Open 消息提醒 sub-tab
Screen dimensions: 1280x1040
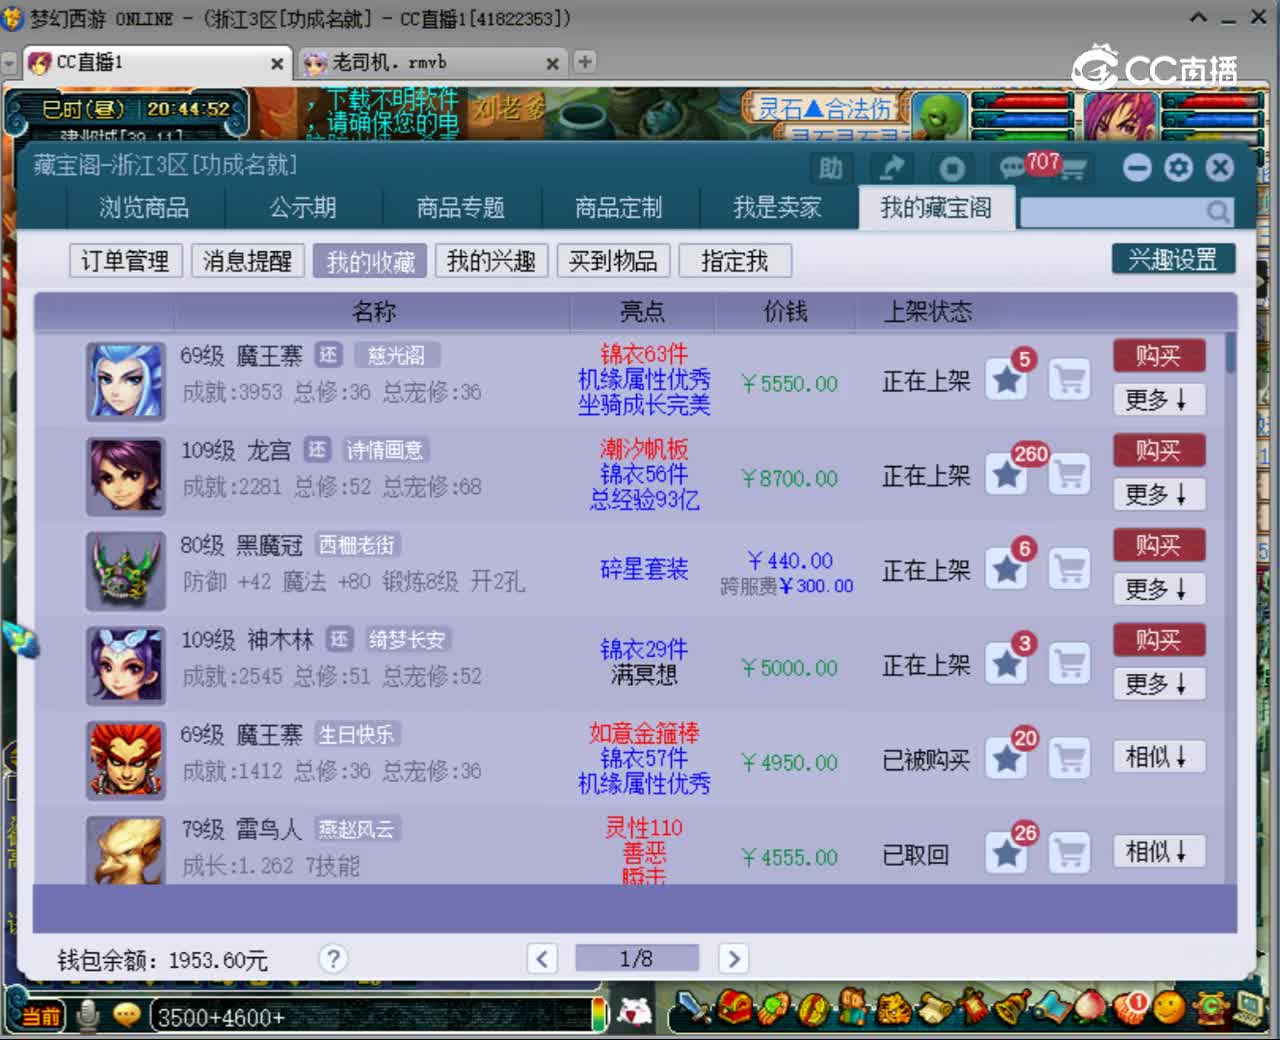tap(247, 261)
